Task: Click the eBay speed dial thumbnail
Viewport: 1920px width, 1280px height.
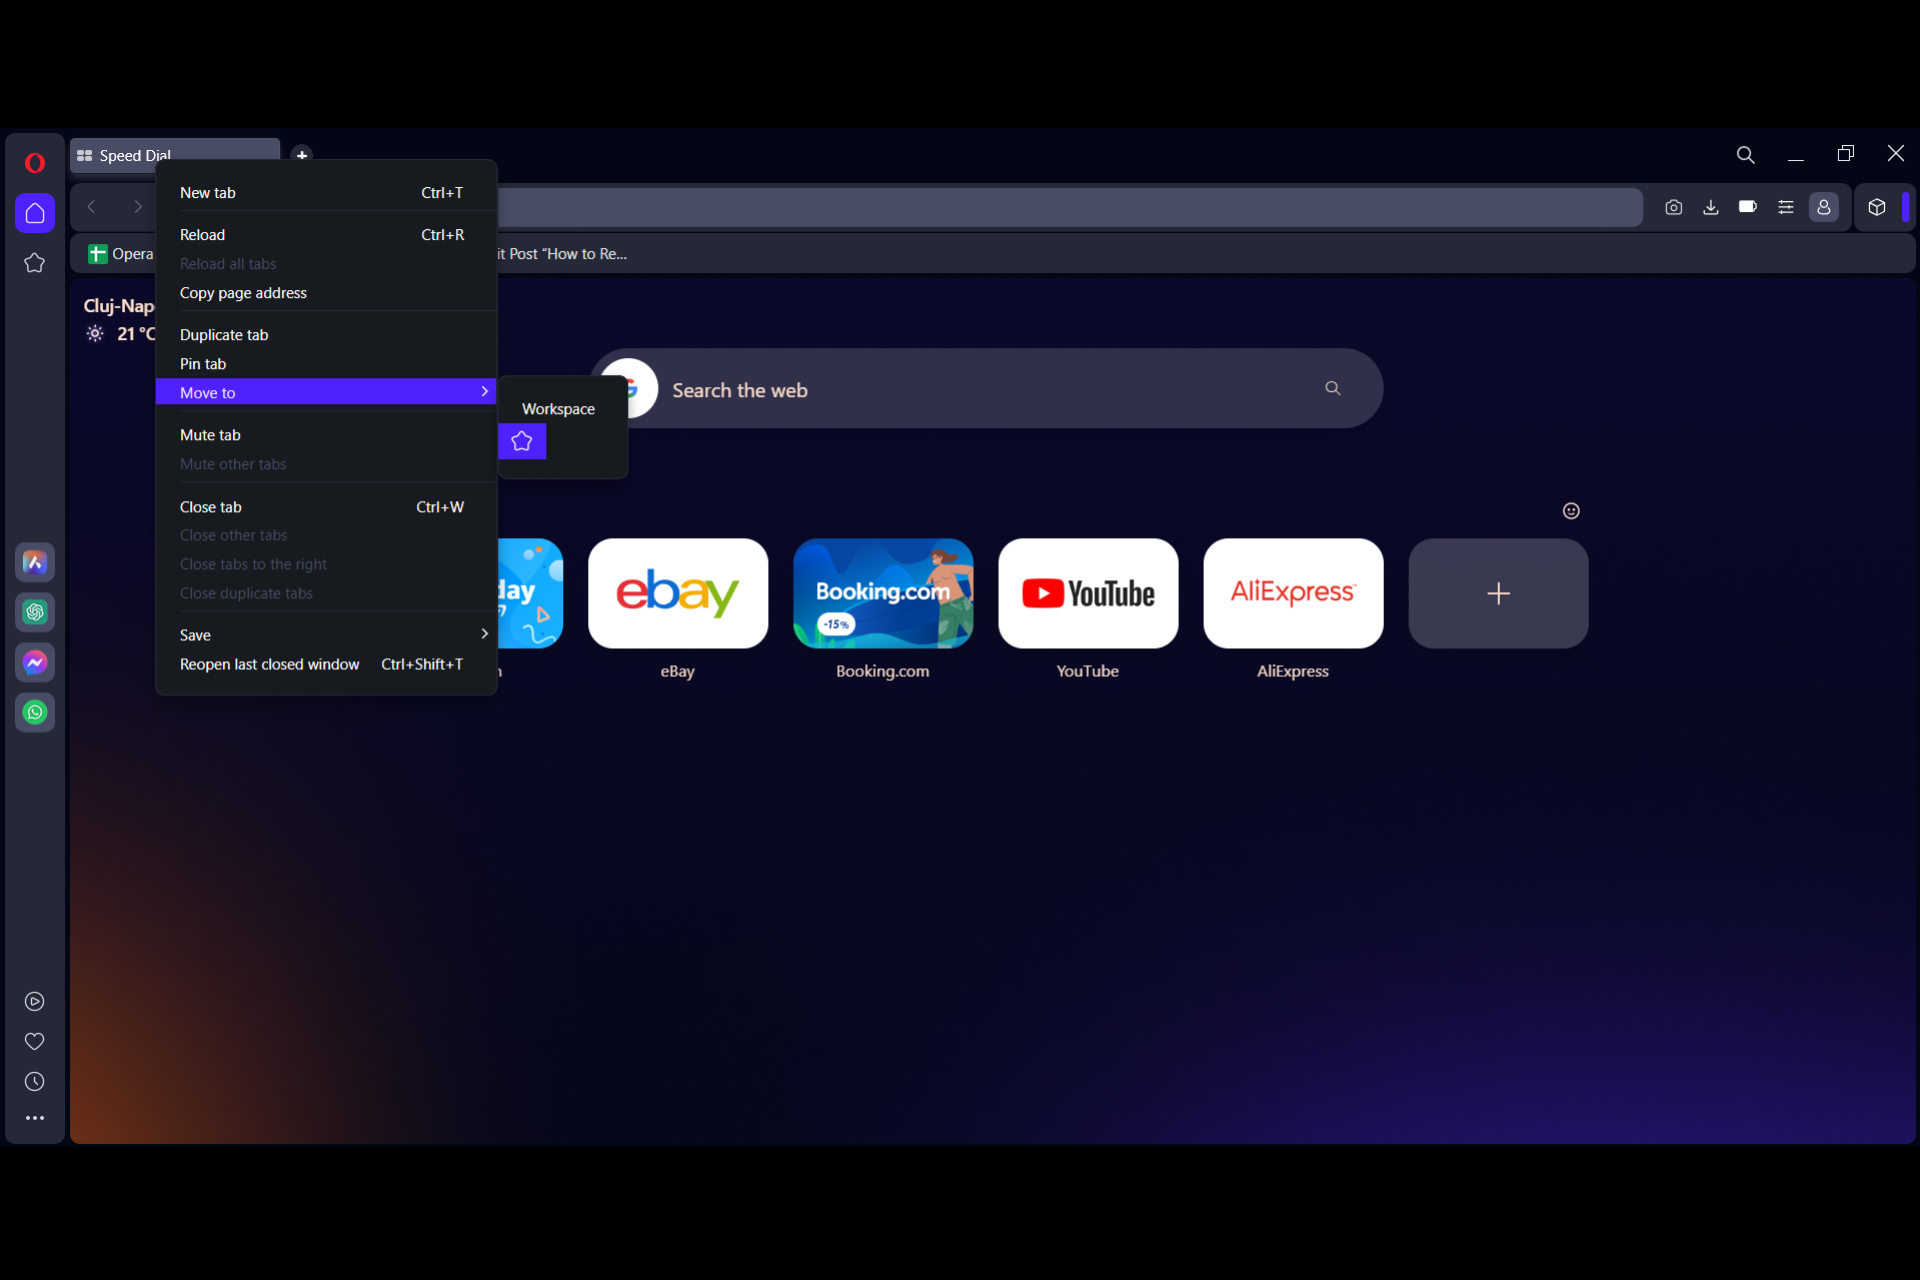Action: 677,591
